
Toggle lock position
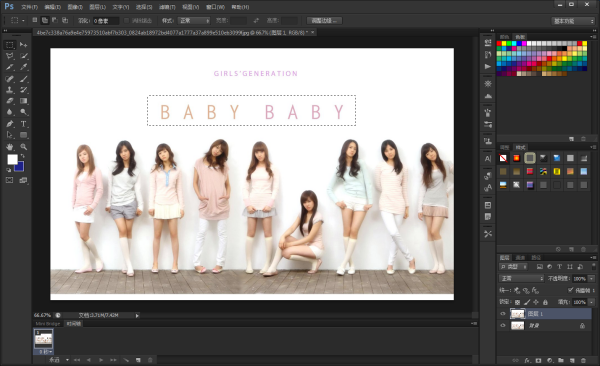(536, 302)
